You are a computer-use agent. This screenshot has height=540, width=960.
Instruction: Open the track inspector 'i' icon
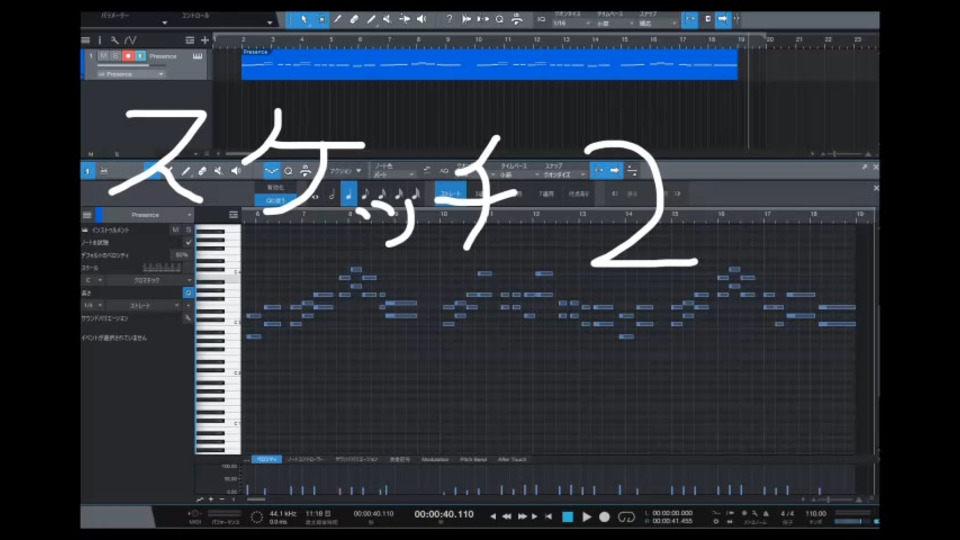[100, 40]
